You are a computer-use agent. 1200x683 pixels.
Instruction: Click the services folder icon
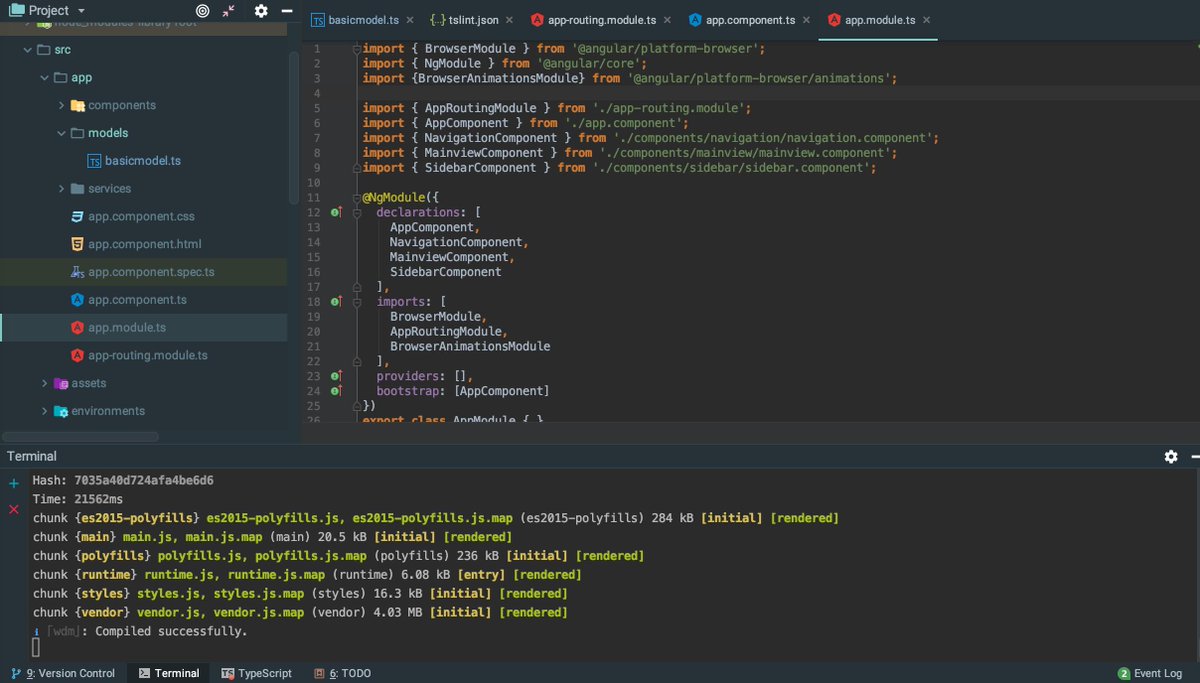(x=77, y=188)
